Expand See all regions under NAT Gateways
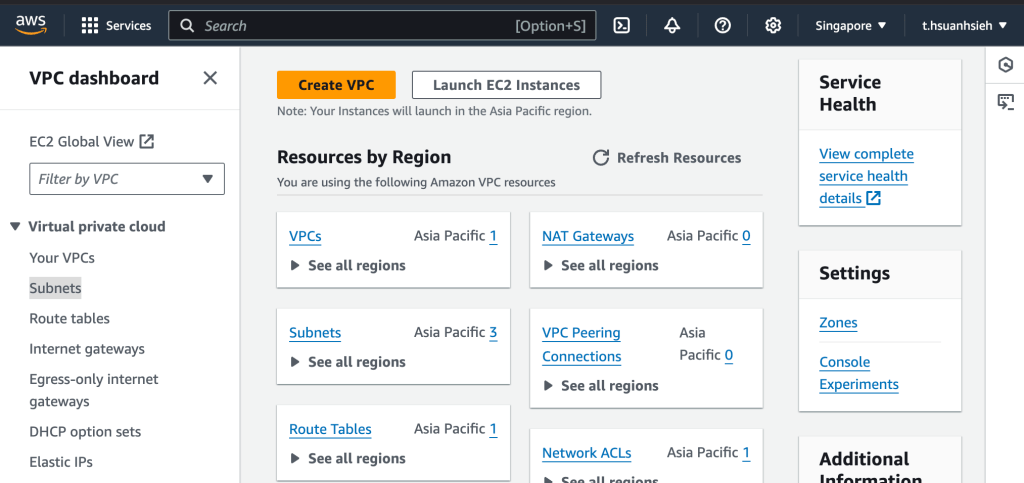1024x483 pixels. click(600, 266)
